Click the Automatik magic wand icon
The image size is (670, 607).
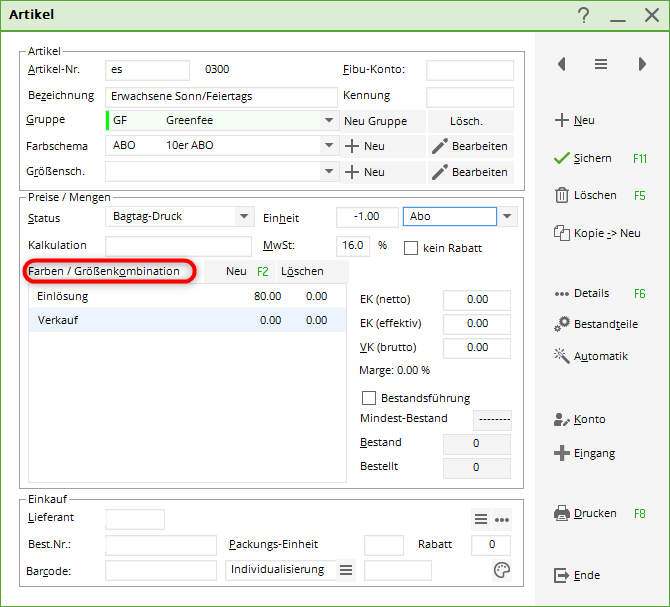pyautogui.click(x=561, y=356)
